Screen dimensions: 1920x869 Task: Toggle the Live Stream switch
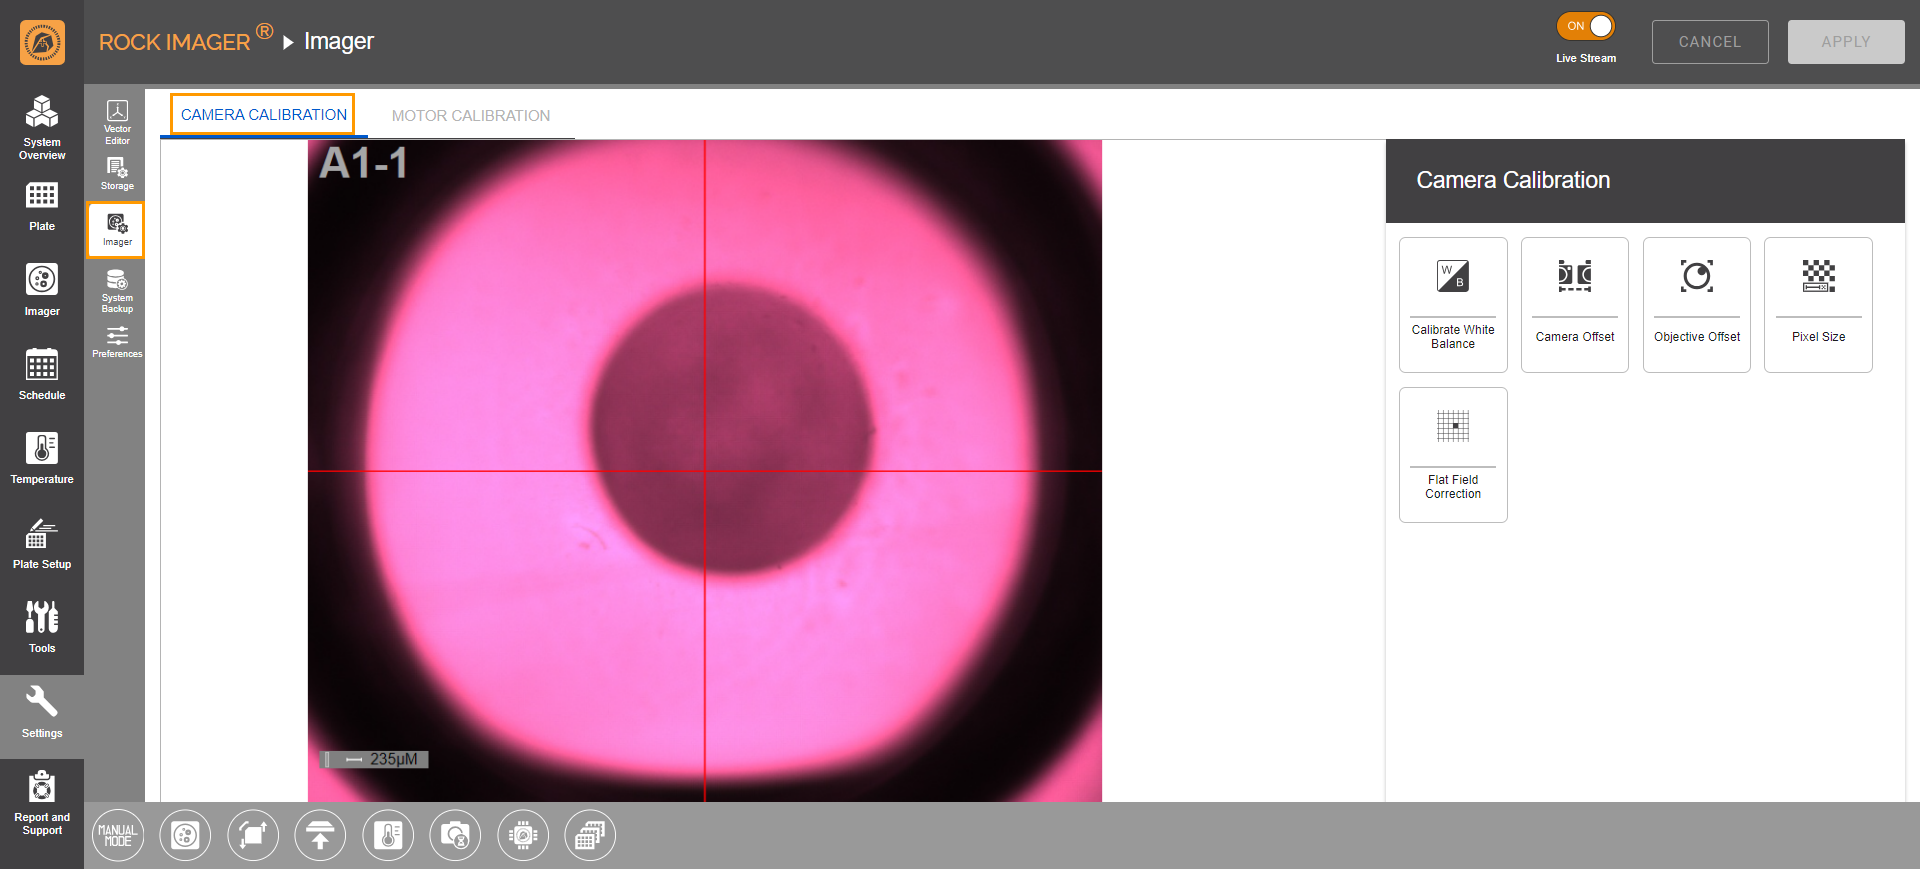click(x=1585, y=27)
